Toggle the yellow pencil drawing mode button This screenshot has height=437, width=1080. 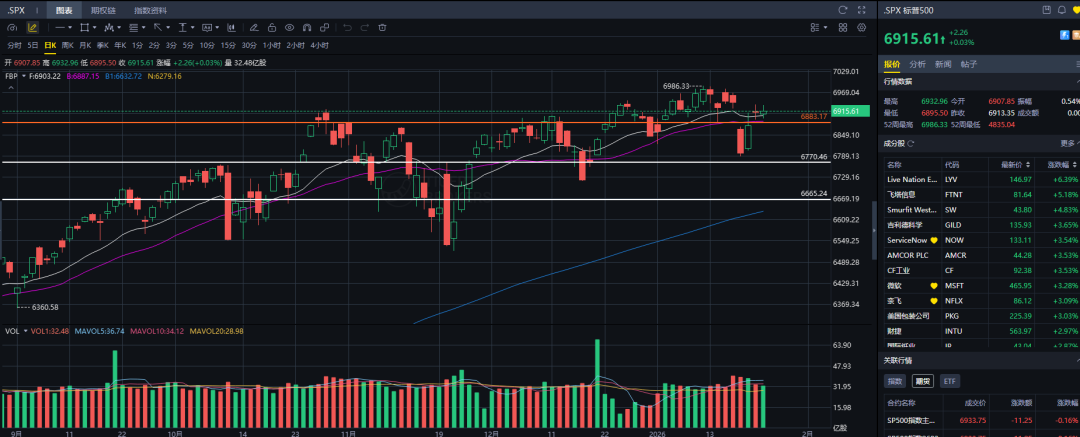33,27
